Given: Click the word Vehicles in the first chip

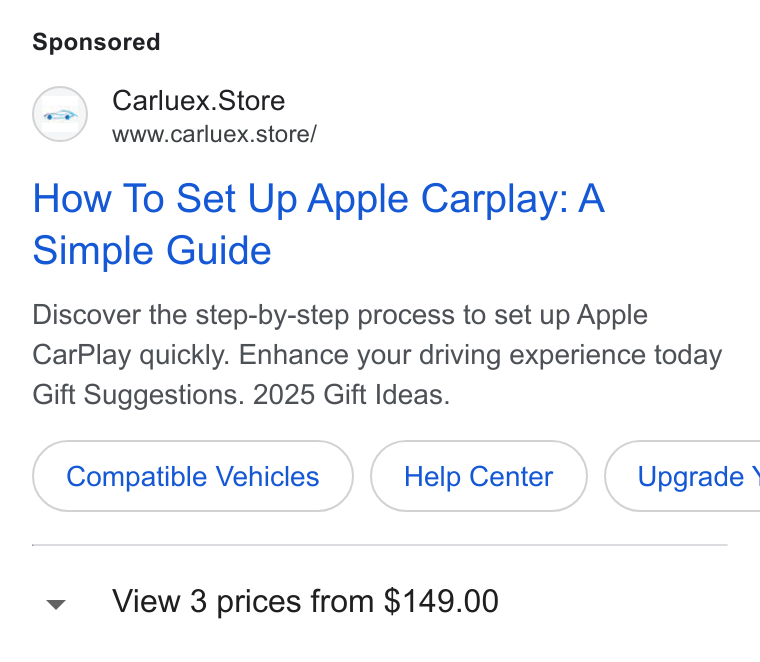Looking at the screenshot, I should point(268,476).
